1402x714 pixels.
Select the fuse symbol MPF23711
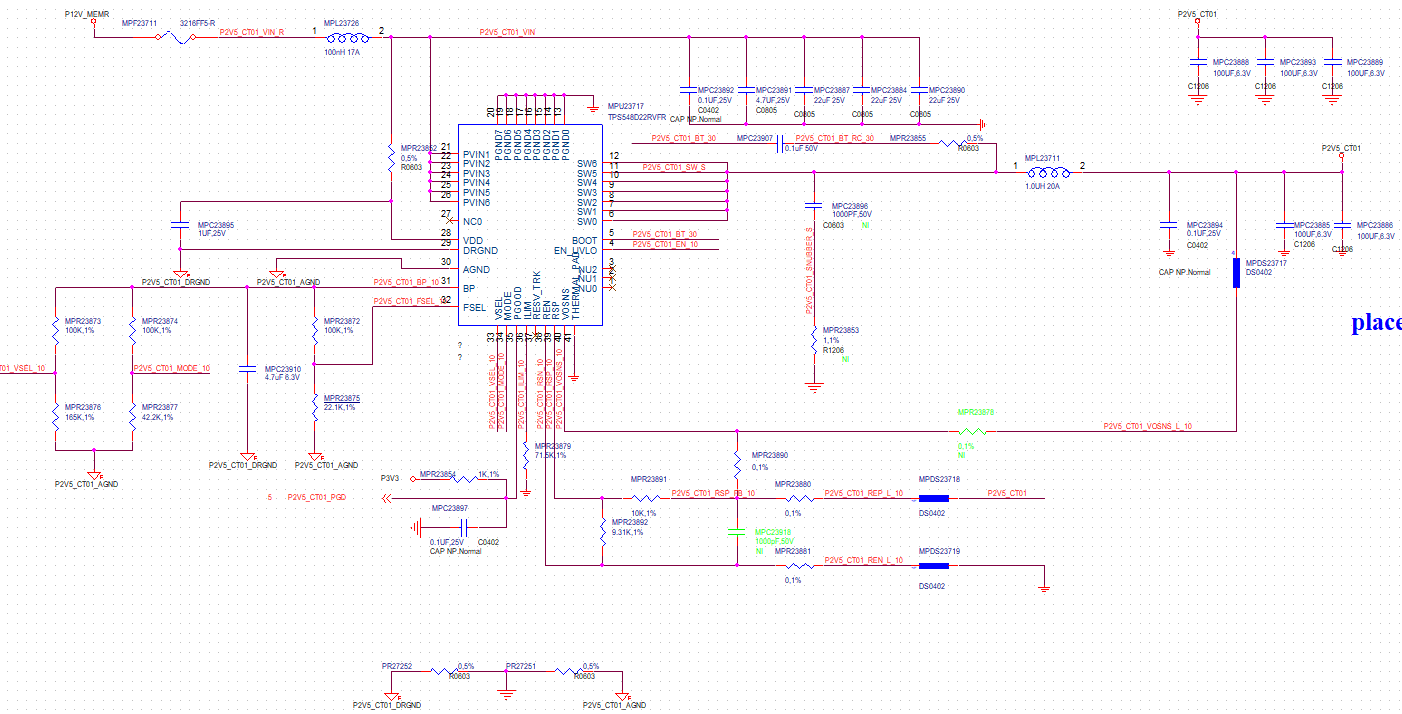point(179,37)
